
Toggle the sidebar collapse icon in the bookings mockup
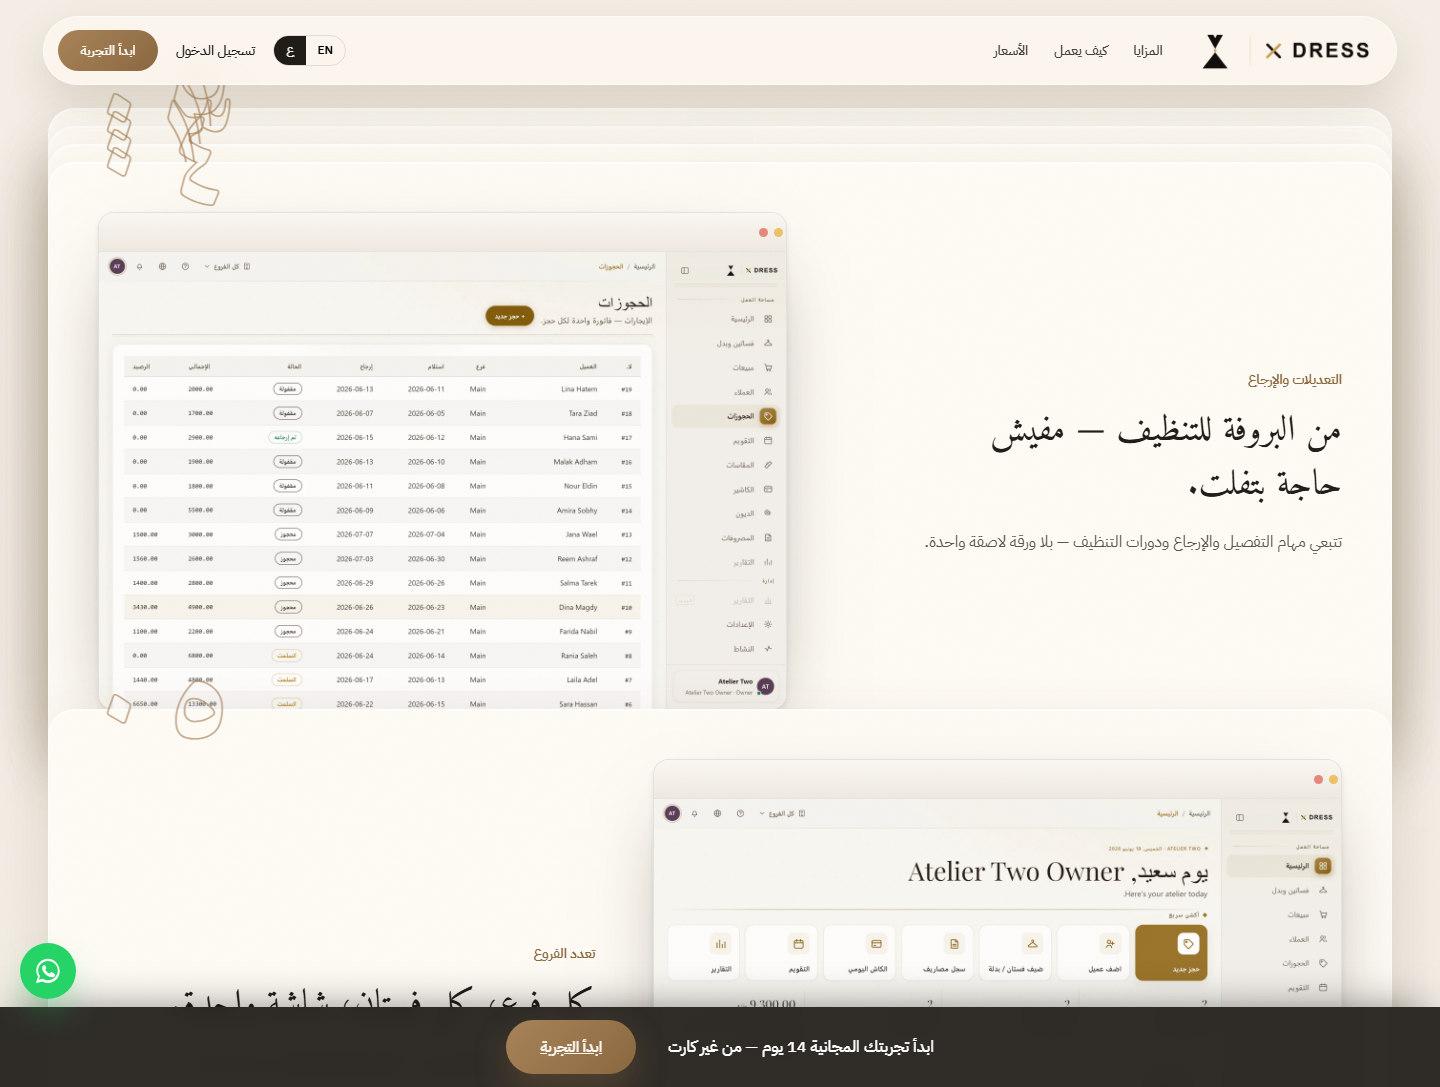(x=685, y=270)
